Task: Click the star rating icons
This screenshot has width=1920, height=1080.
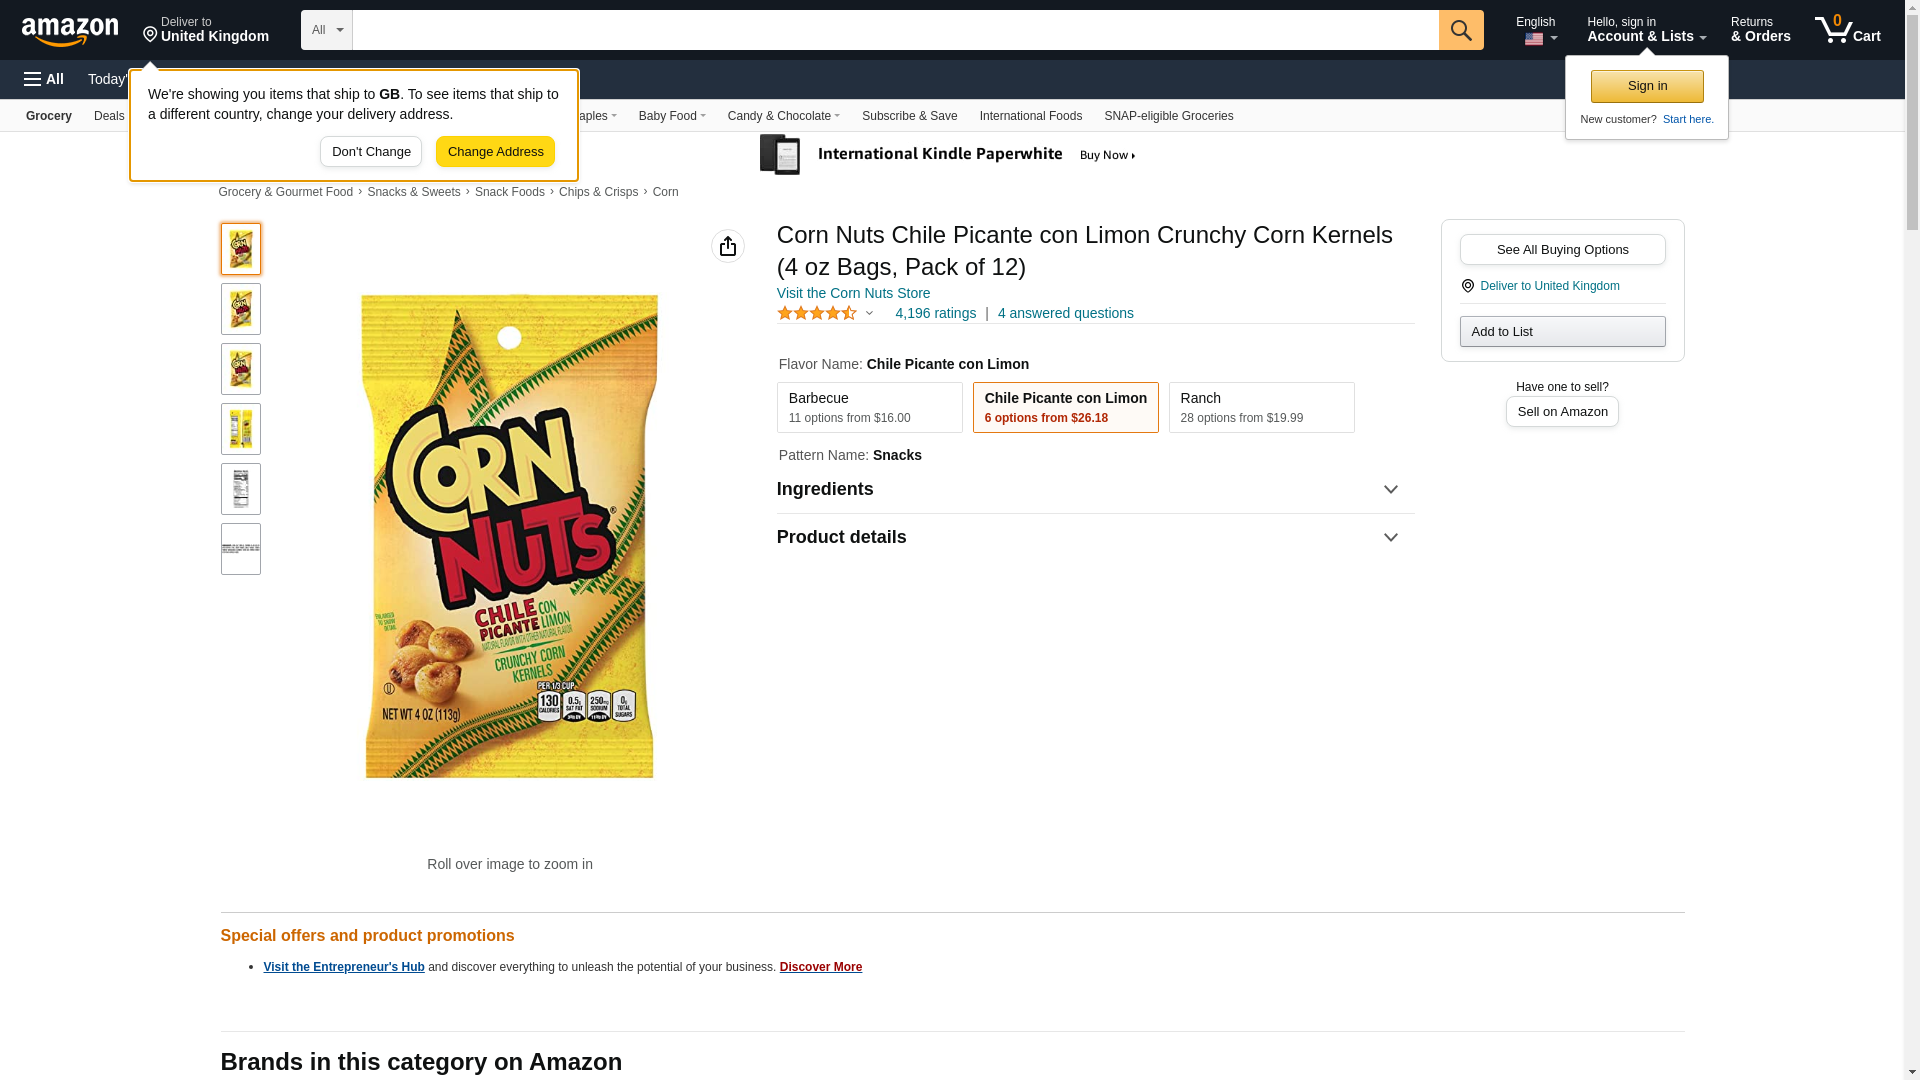Action: tap(817, 313)
